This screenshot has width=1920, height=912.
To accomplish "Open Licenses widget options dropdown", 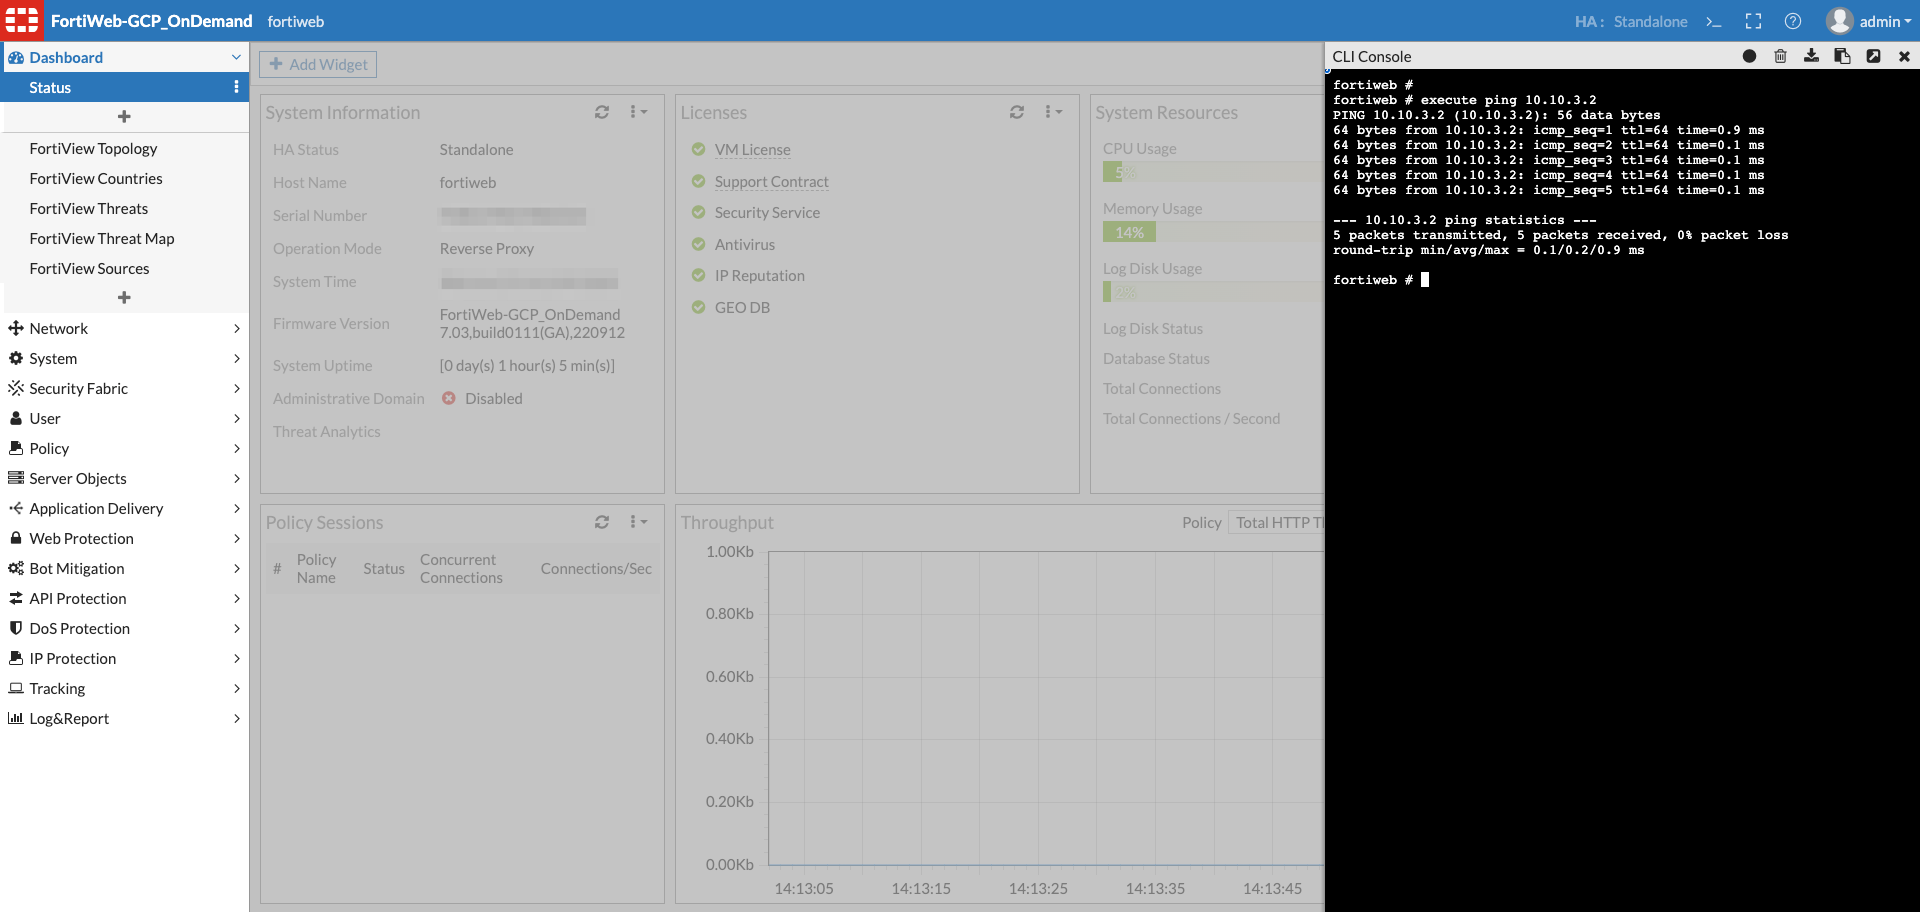I will pyautogui.click(x=1053, y=112).
